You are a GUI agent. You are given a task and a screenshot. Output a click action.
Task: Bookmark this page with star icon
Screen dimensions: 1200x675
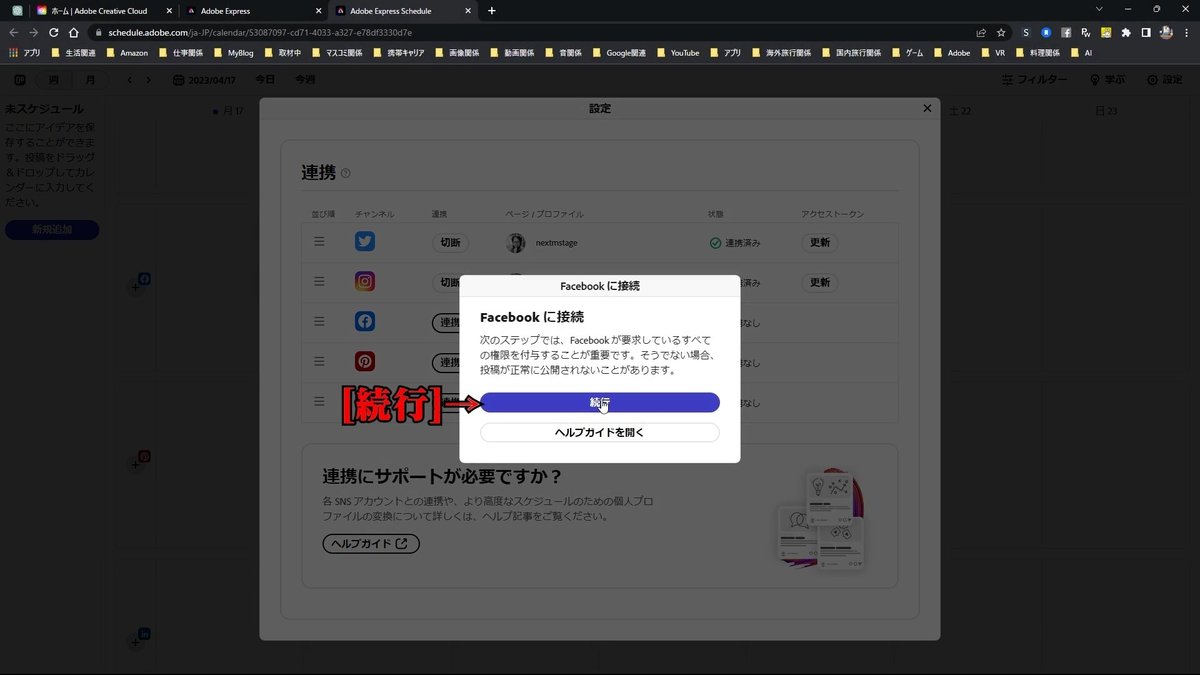pyautogui.click(x=1001, y=32)
